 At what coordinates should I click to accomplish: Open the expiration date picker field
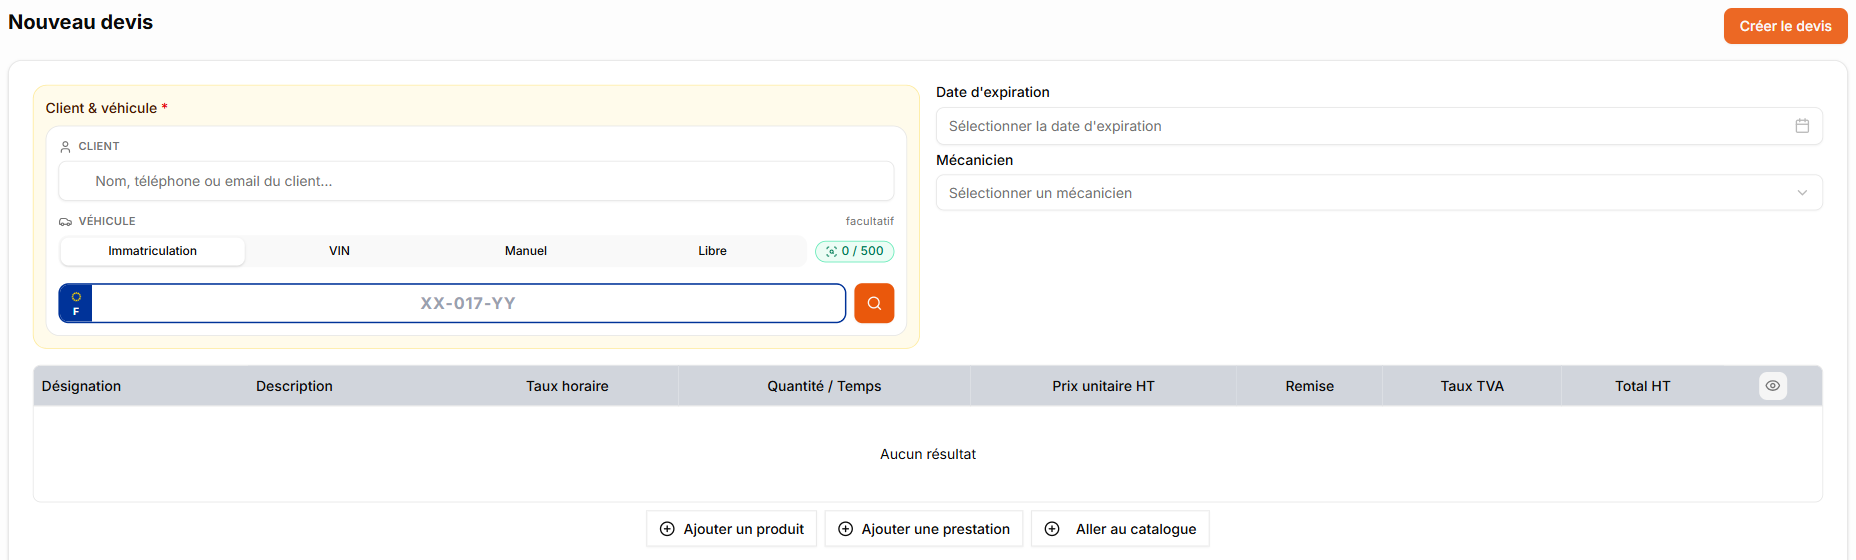click(1379, 126)
